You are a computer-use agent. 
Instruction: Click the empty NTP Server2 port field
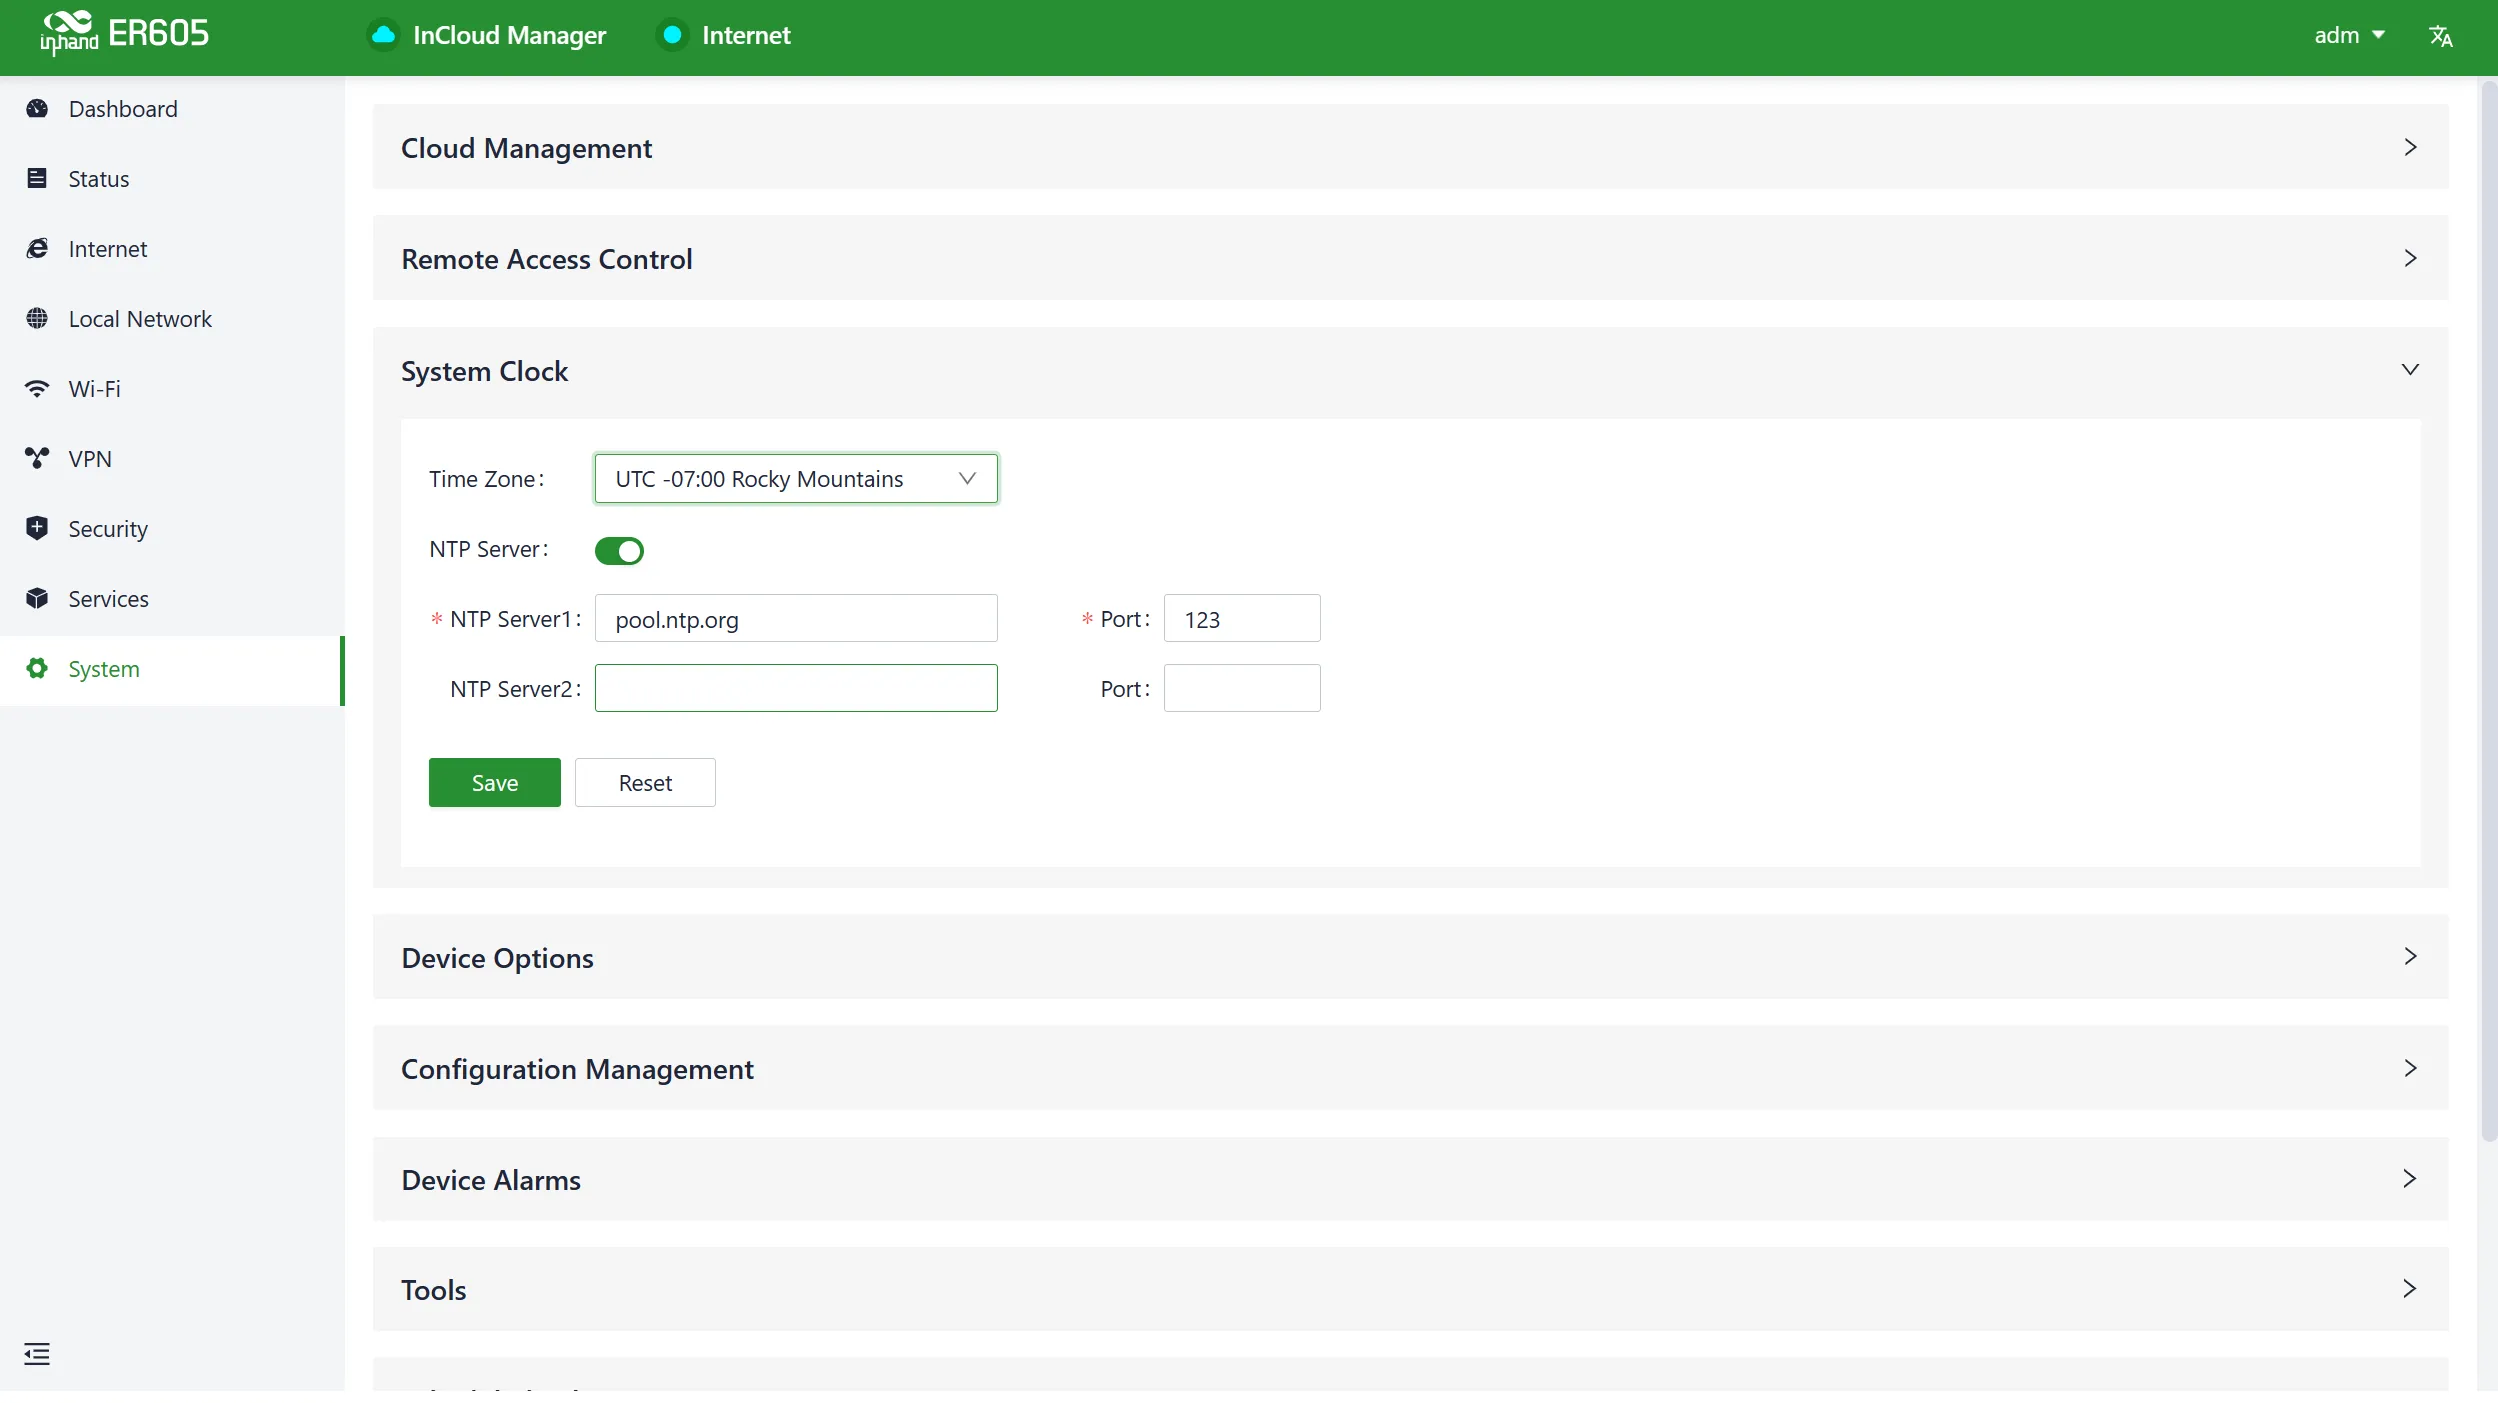coord(1242,689)
